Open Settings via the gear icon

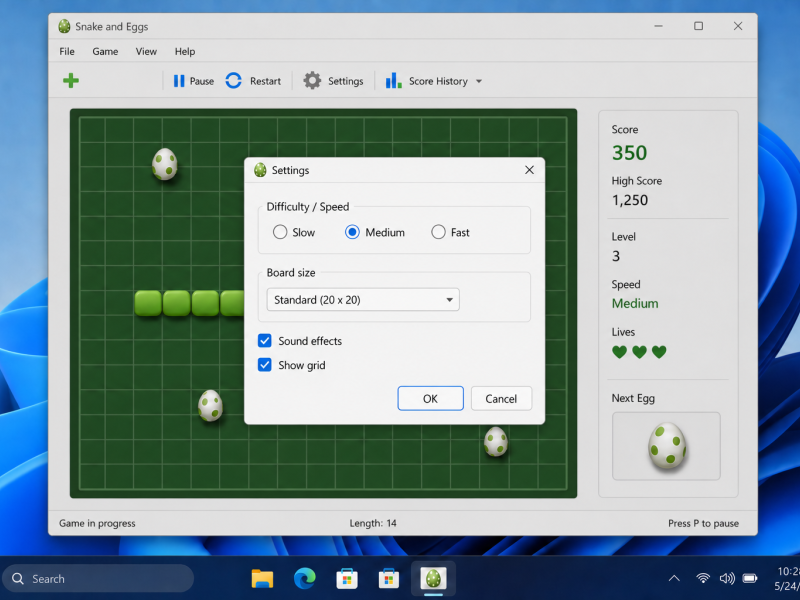pos(312,81)
